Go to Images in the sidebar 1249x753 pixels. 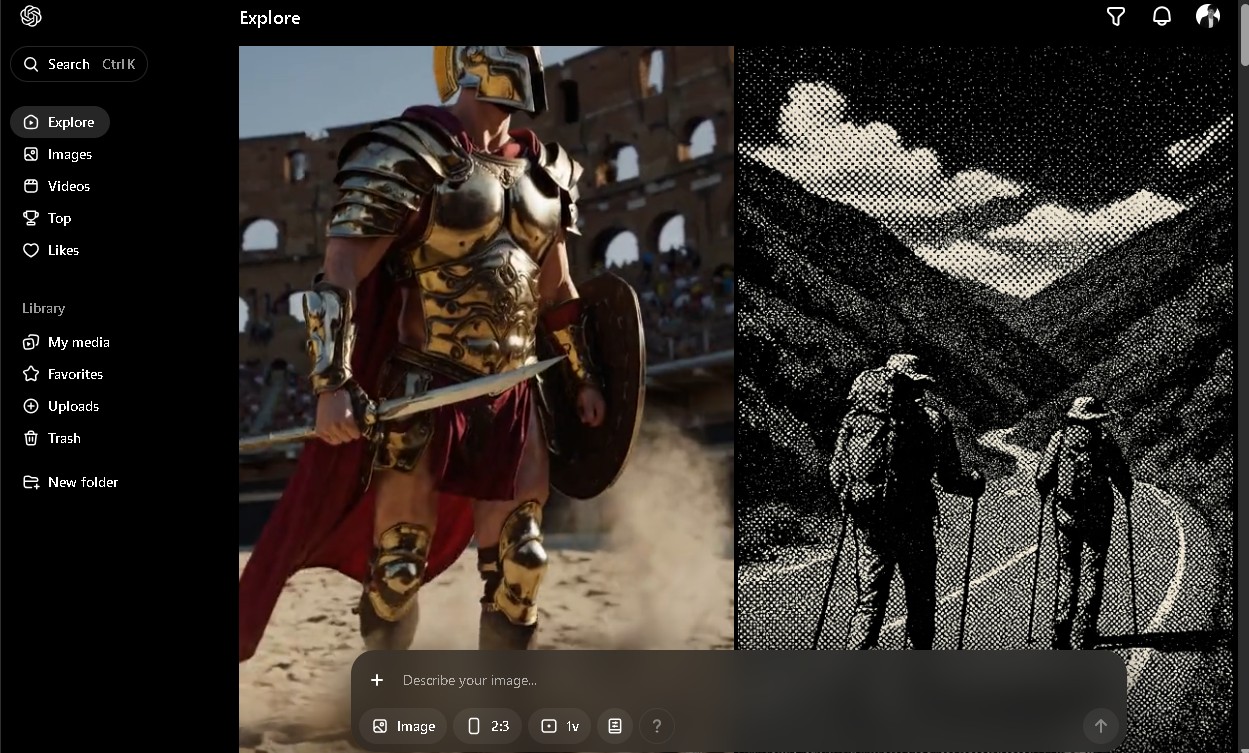[69, 154]
